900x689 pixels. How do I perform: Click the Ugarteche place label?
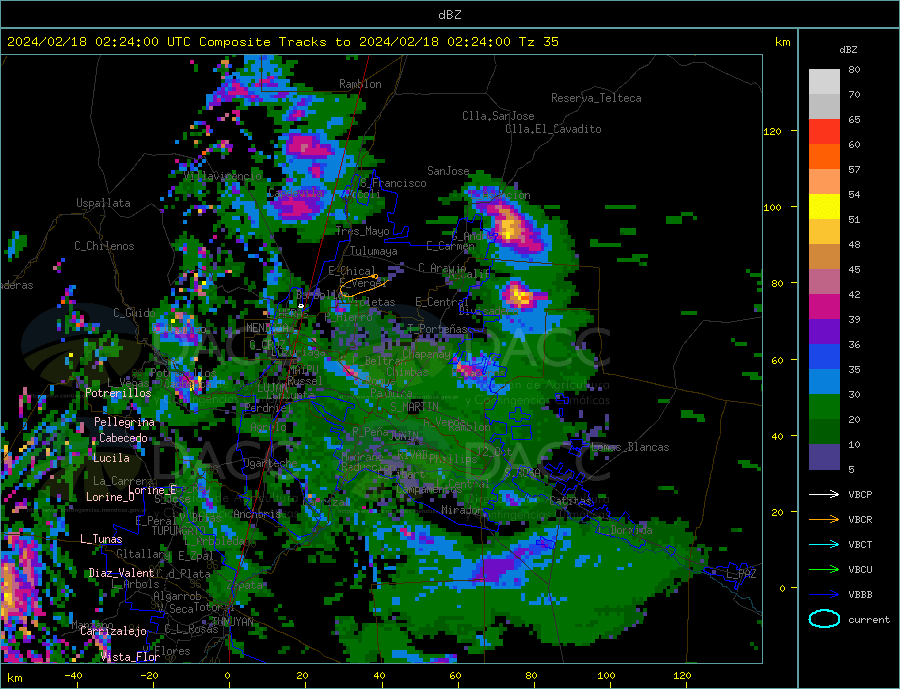tap(270, 463)
